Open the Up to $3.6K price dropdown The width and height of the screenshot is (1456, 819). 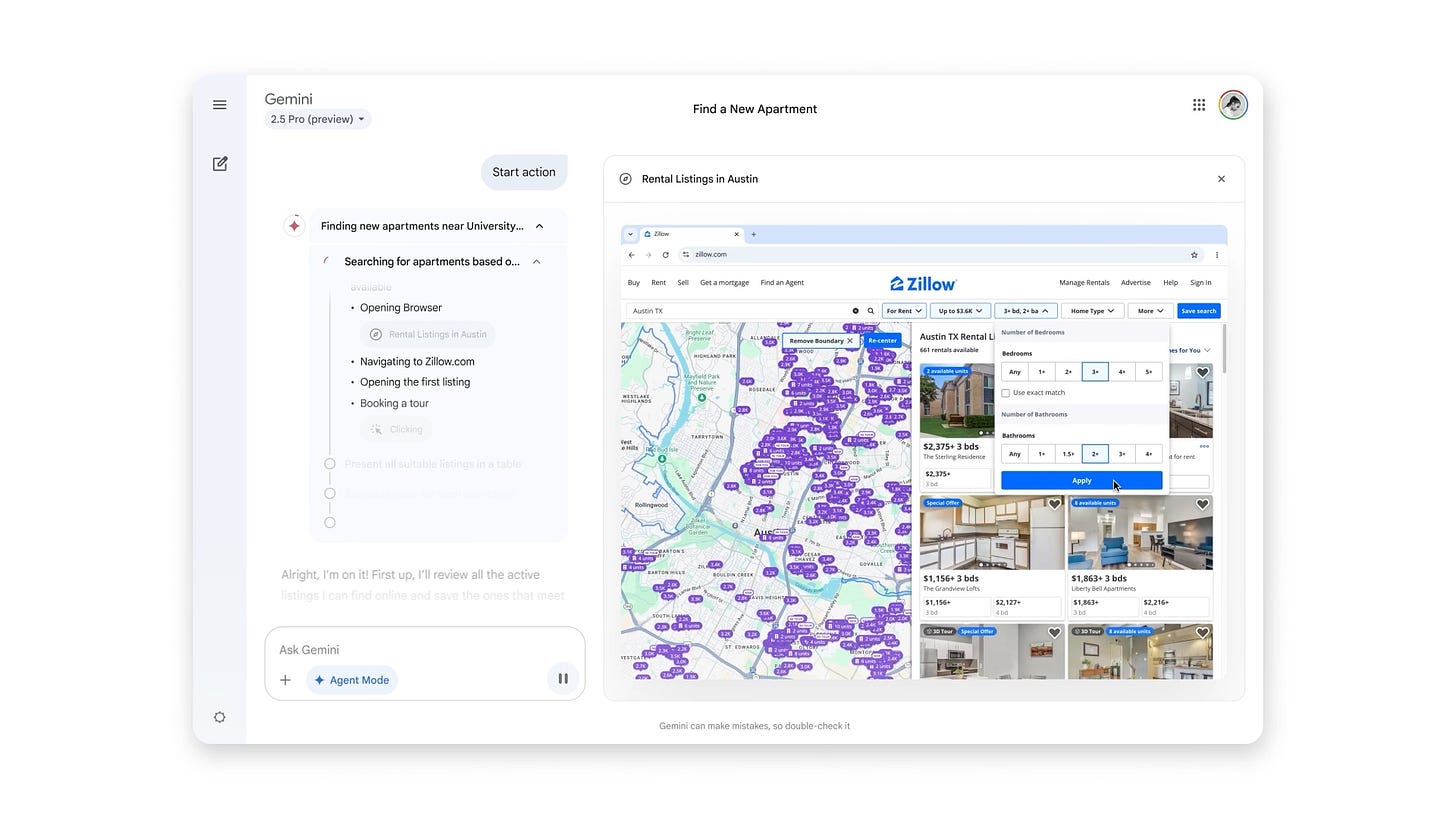click(960, 311)
